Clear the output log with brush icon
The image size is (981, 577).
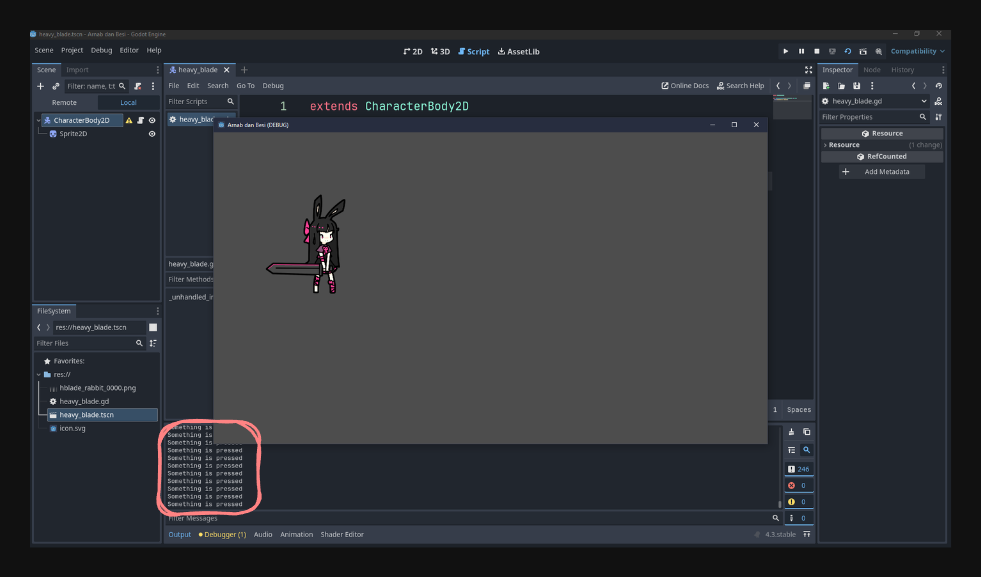pos(791,432)
